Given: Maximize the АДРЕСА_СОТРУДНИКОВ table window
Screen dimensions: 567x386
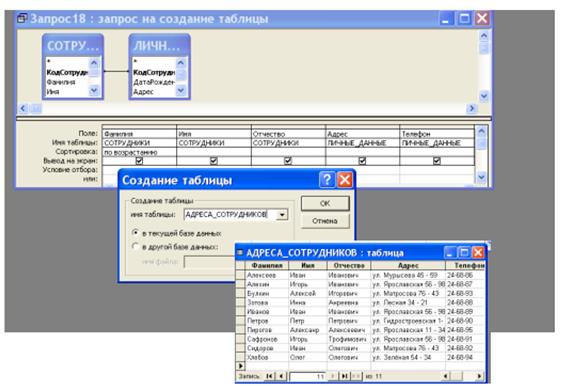Looking at the screenshot, I should coord(464,252).
